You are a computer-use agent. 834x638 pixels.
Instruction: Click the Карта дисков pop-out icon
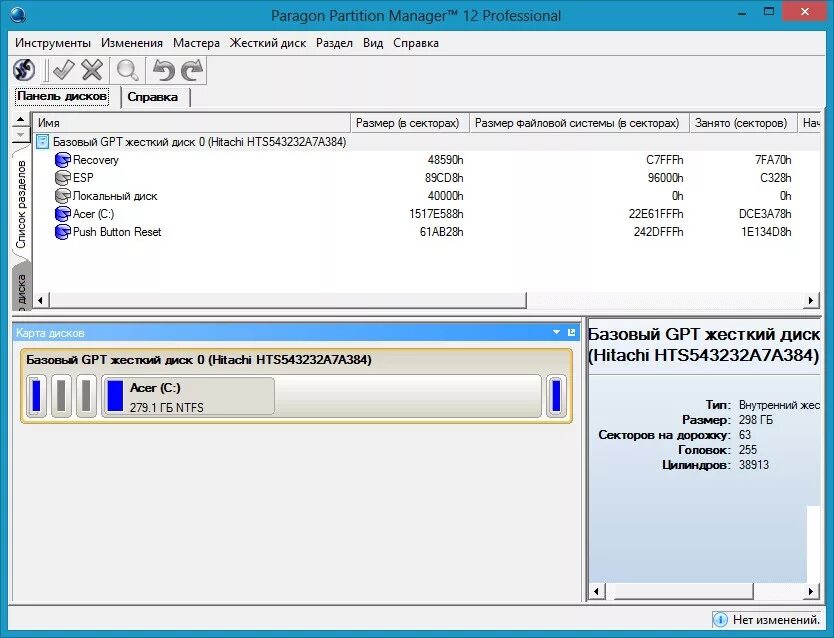pos(572,333)
